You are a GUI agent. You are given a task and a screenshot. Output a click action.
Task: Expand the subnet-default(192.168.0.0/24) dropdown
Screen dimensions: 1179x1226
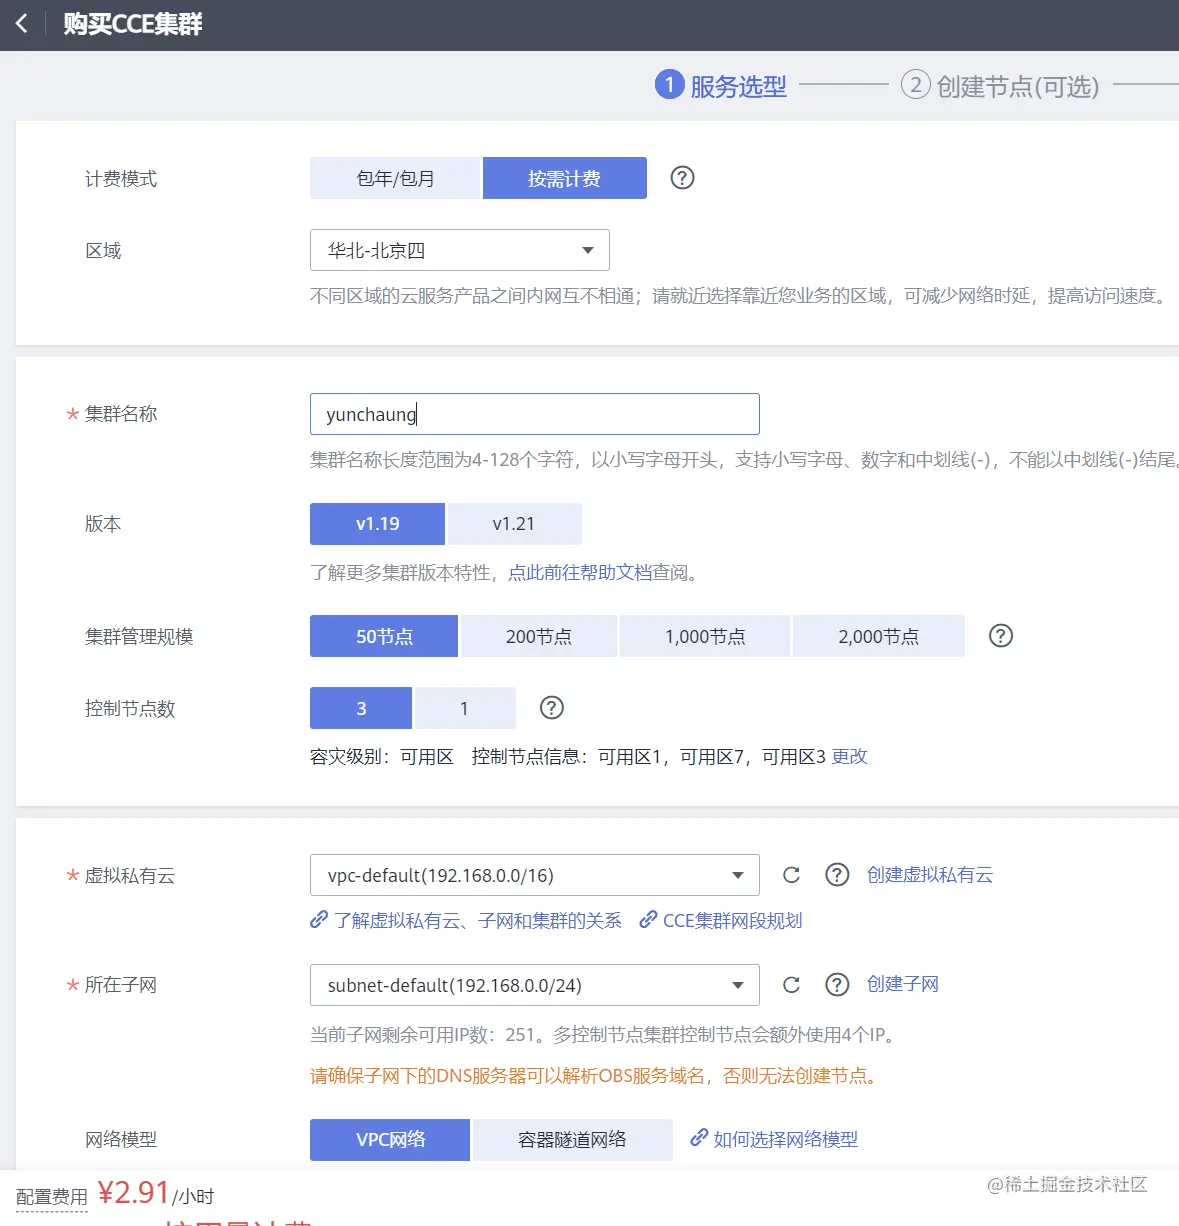pos(535,985)
